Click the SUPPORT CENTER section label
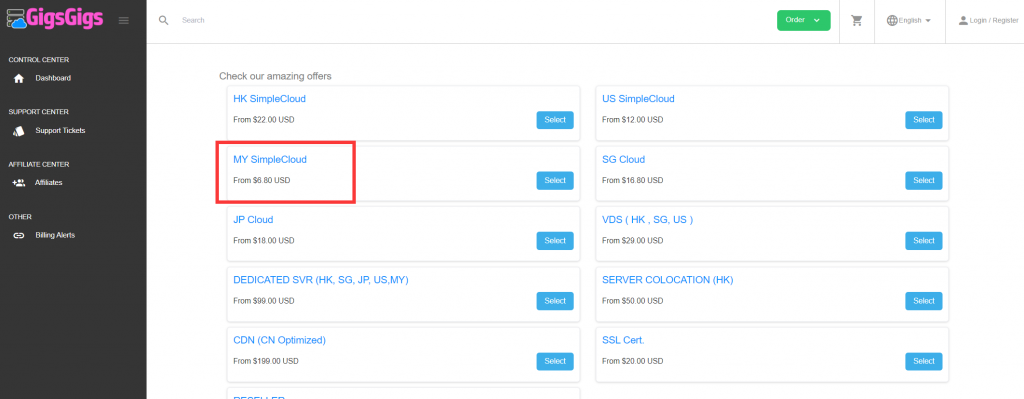Image resolution: width=1024 pixels, height=399 pixels. pos(39,112)
